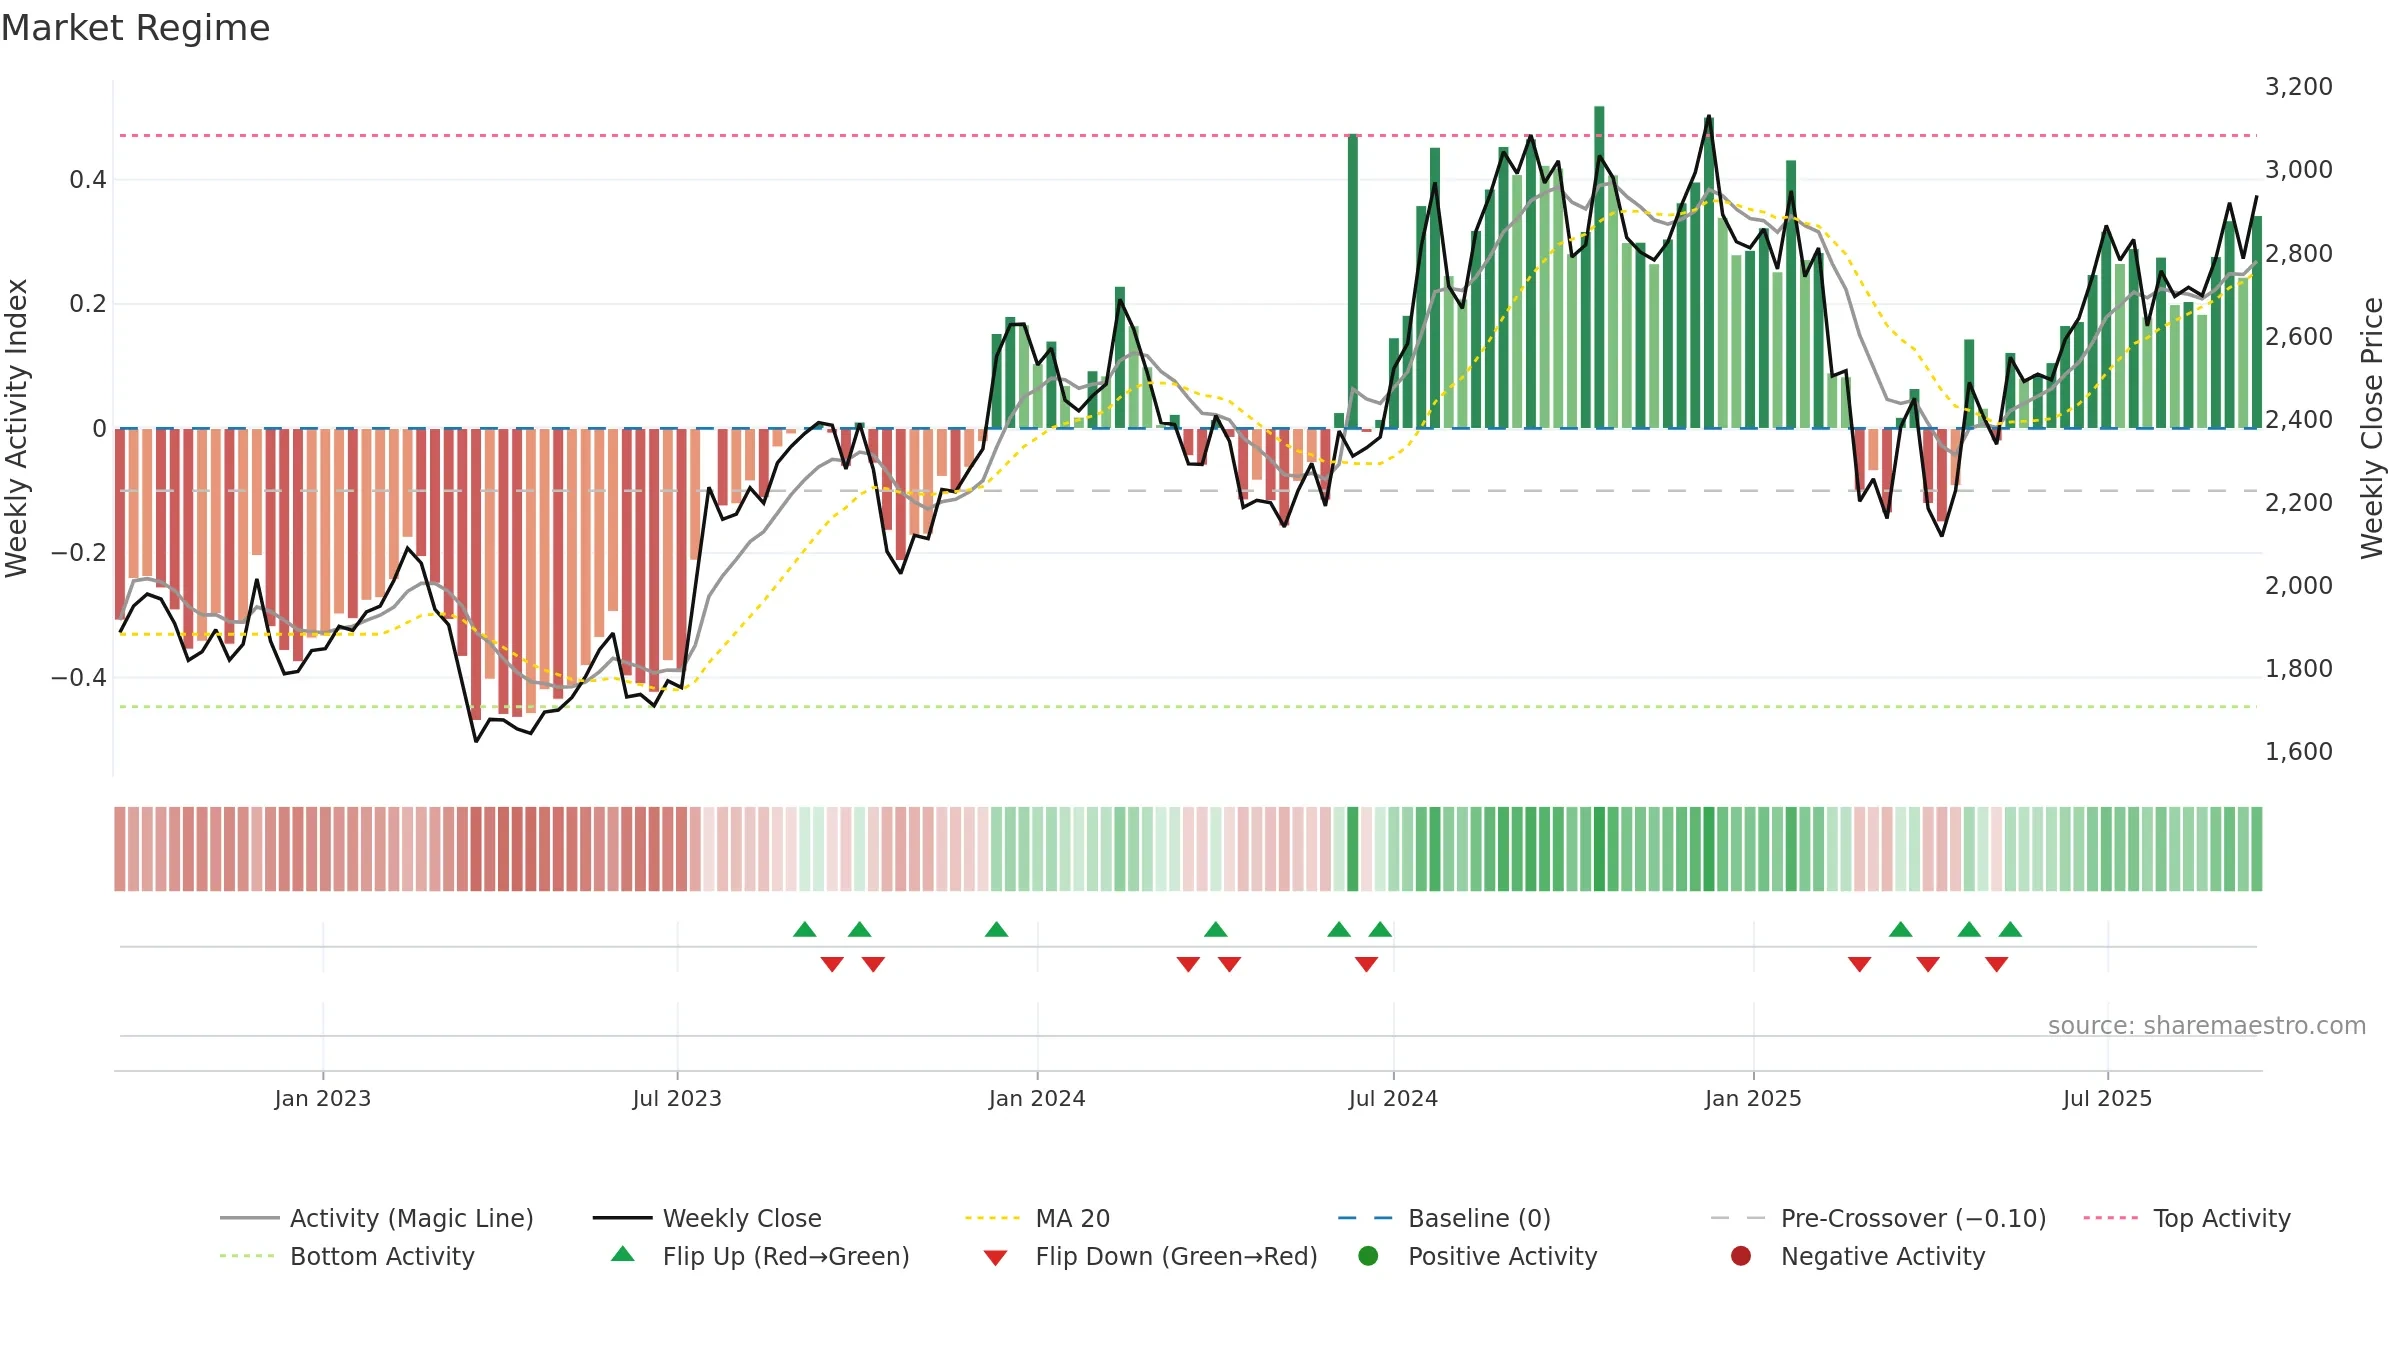The image size is (2400, 1350).
Task: Click the 3,000 price axis tick label
Action: pos(2299,170)
